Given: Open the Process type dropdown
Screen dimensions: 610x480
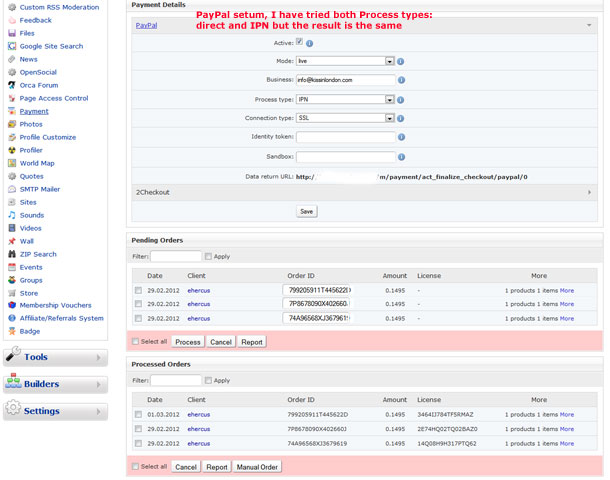Looking at the screenshot, I should (345, 99).
